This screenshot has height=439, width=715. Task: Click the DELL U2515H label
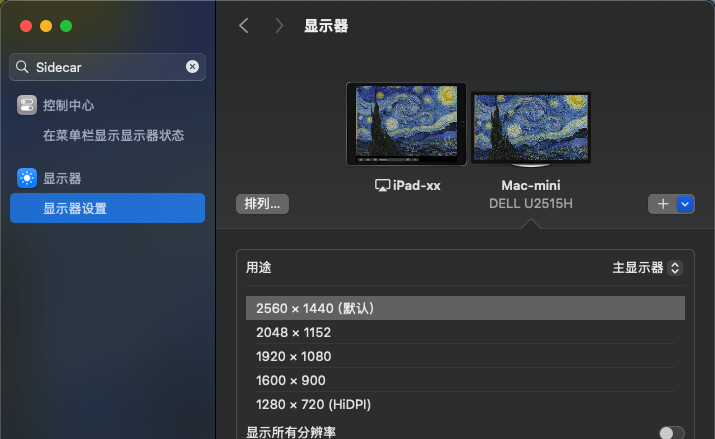[x=531, y=203]
